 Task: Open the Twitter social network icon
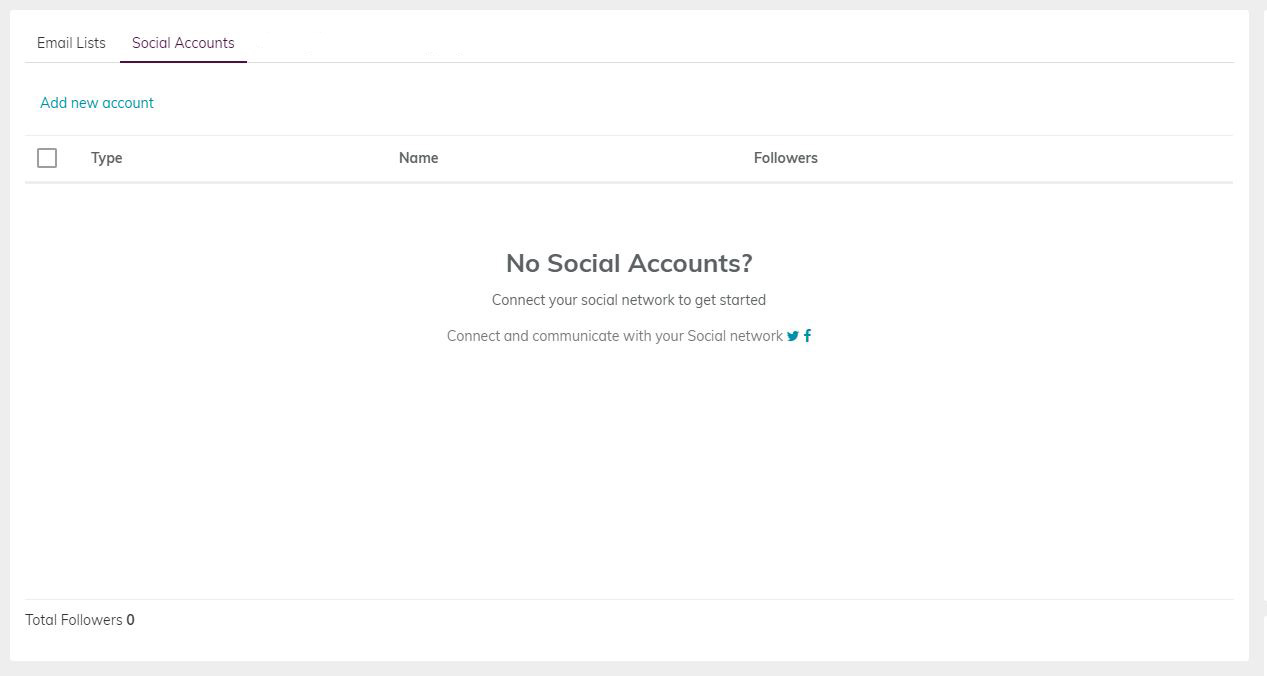tap(793, 336)
